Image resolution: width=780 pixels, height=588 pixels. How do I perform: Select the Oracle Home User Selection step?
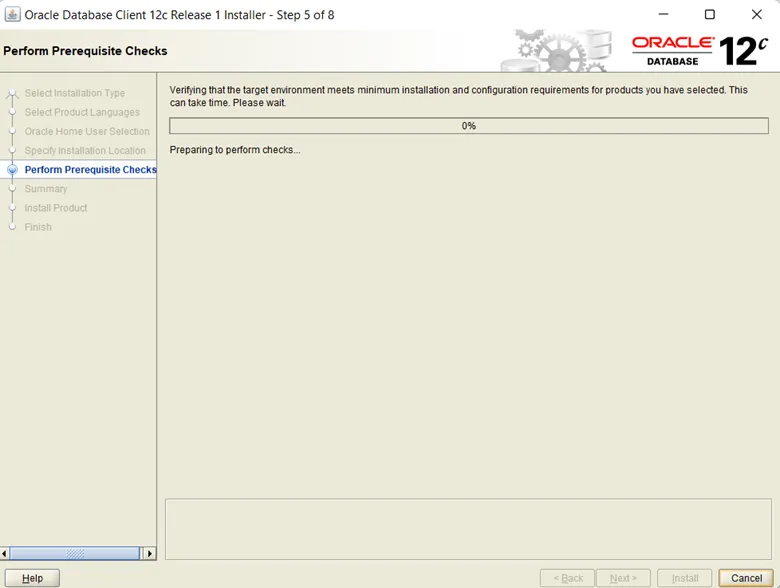(87, 131)
